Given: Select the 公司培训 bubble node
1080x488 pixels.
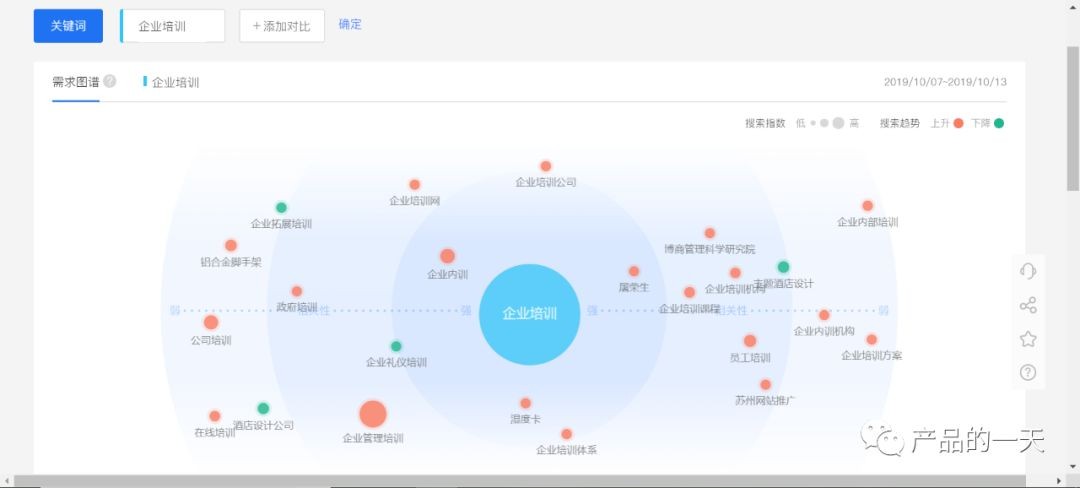Looking at the screenshot, I should (x=211, y=322).
